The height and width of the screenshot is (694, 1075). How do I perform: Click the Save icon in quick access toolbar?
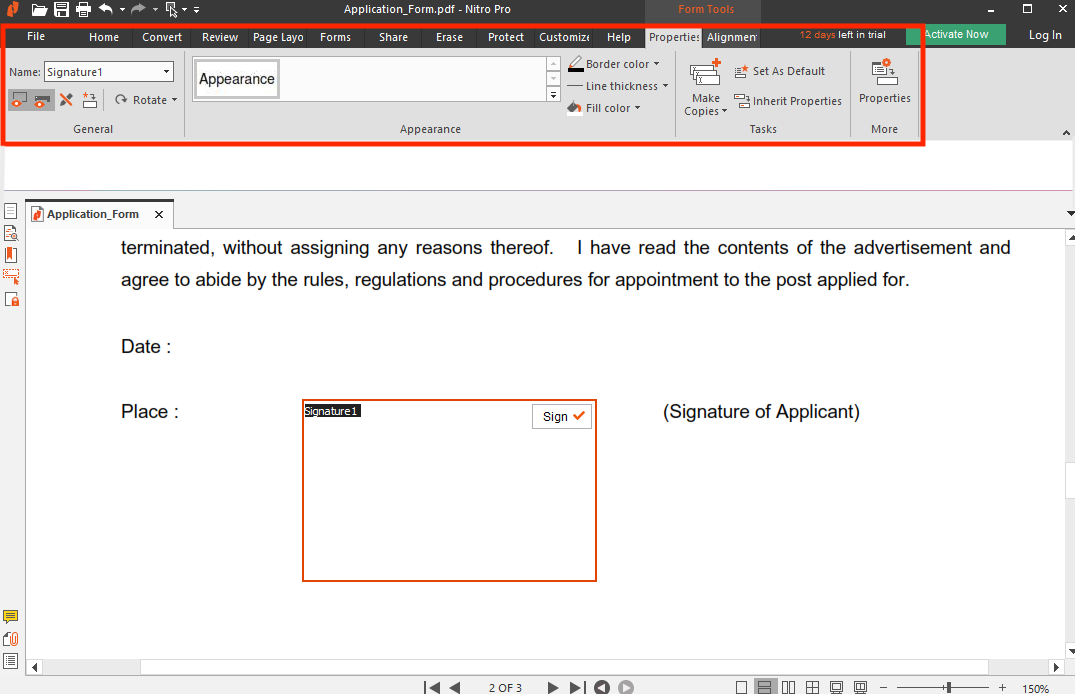point(61,10)
